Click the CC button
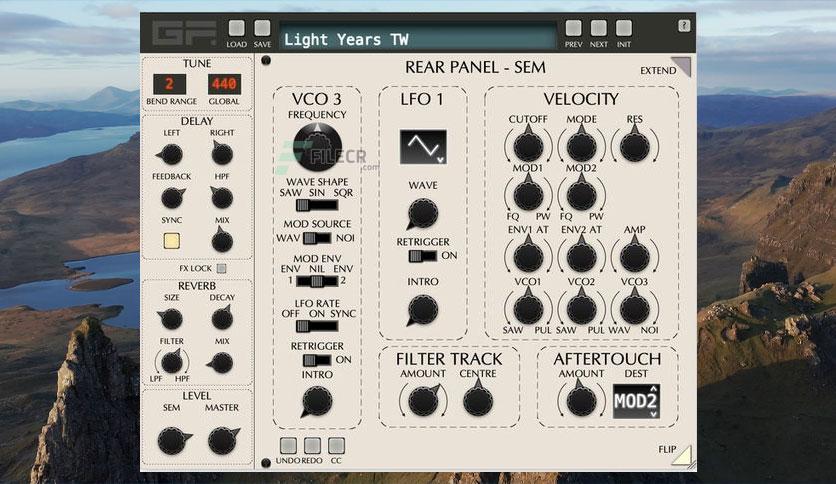The width and height of the screenshot is (836, 484). pos(336,446)
